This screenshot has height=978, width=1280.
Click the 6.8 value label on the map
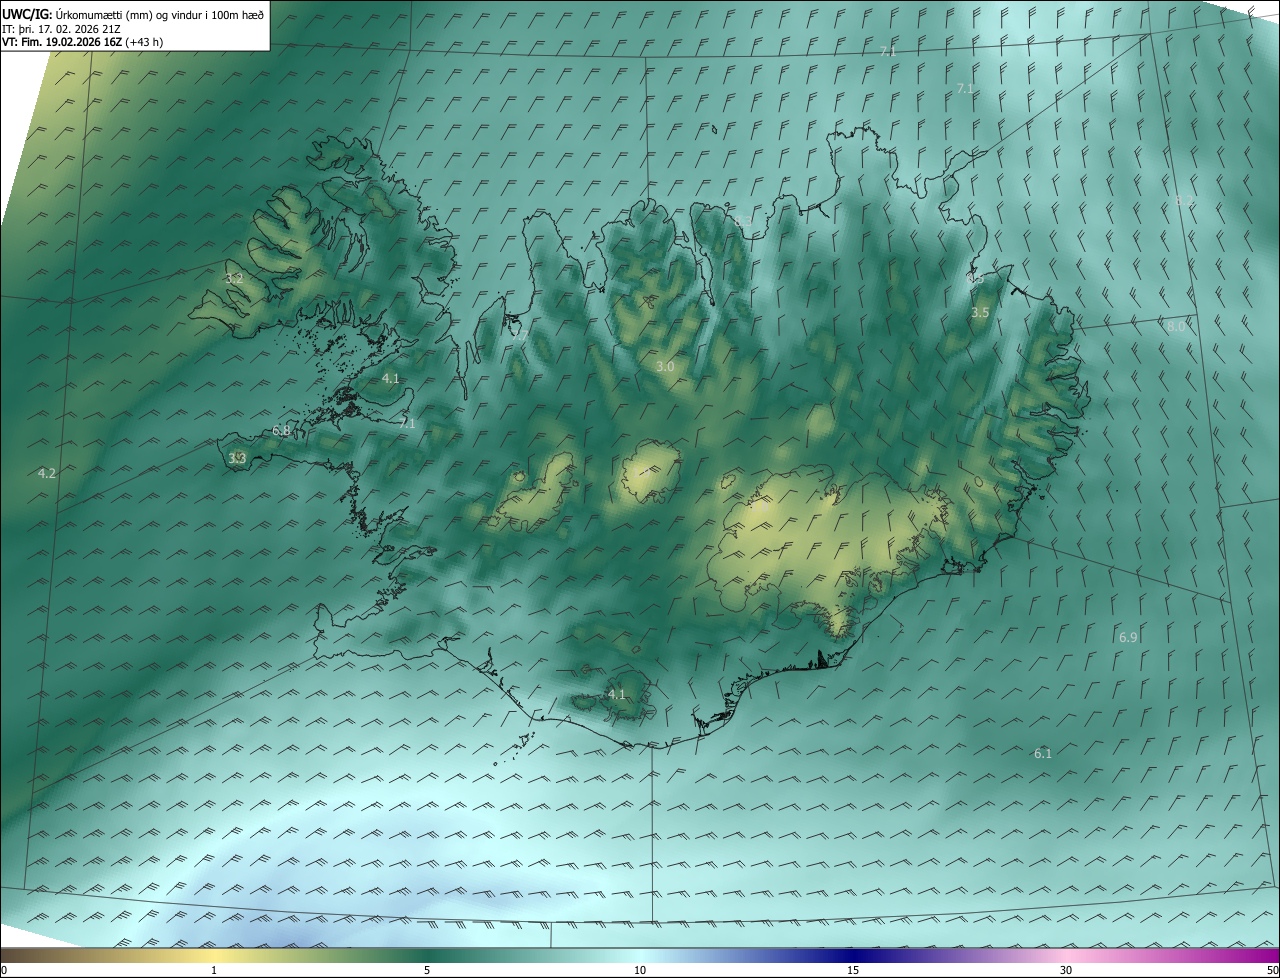[x=281, y=430]
